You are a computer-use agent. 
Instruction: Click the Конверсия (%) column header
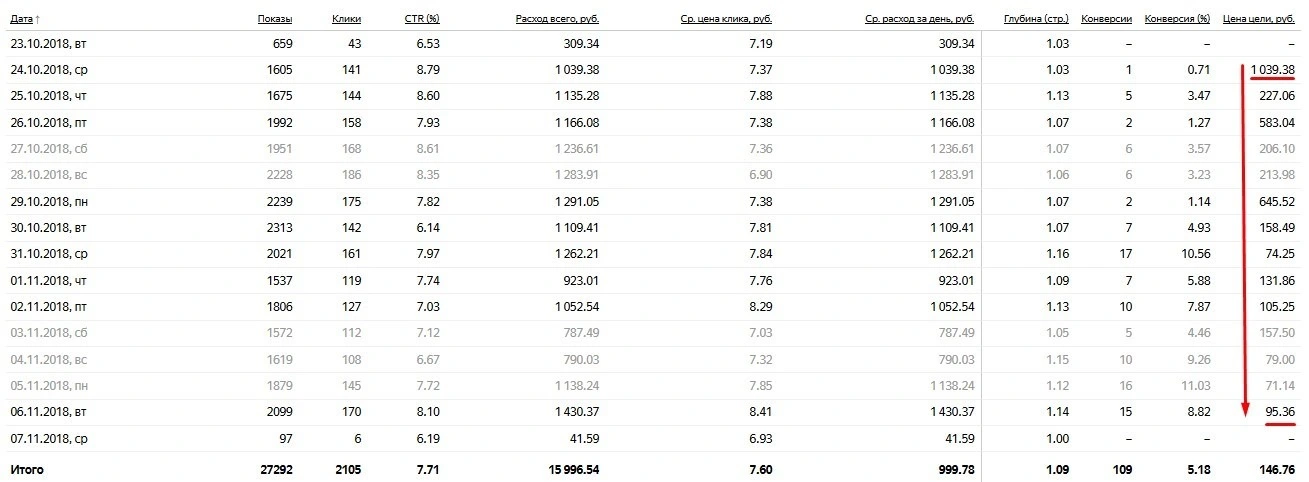pos(1177,18)
